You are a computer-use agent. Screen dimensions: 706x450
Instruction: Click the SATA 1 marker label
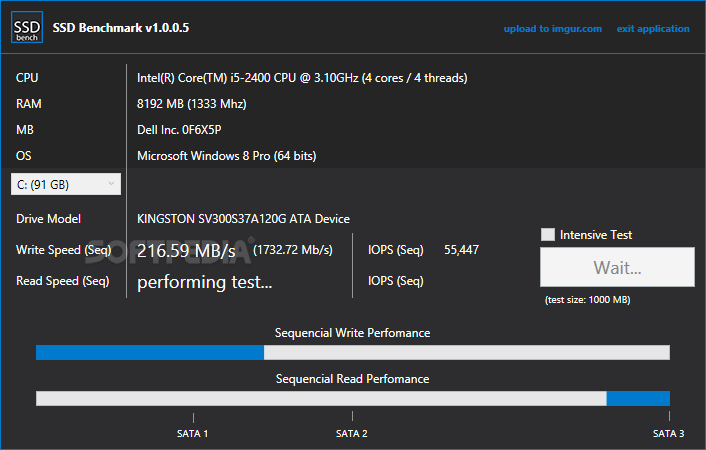point(193,433)
